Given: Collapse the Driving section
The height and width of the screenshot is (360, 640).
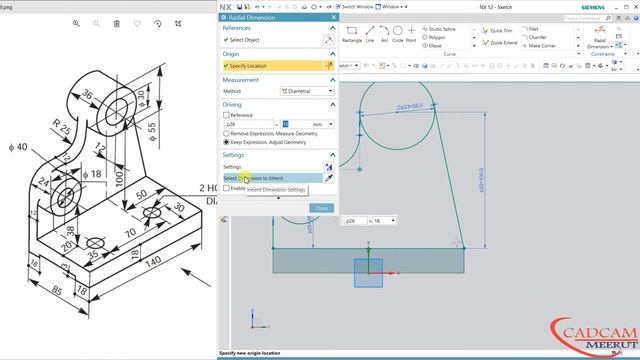Looking at the screenshot, I should (x=333, y=104).
